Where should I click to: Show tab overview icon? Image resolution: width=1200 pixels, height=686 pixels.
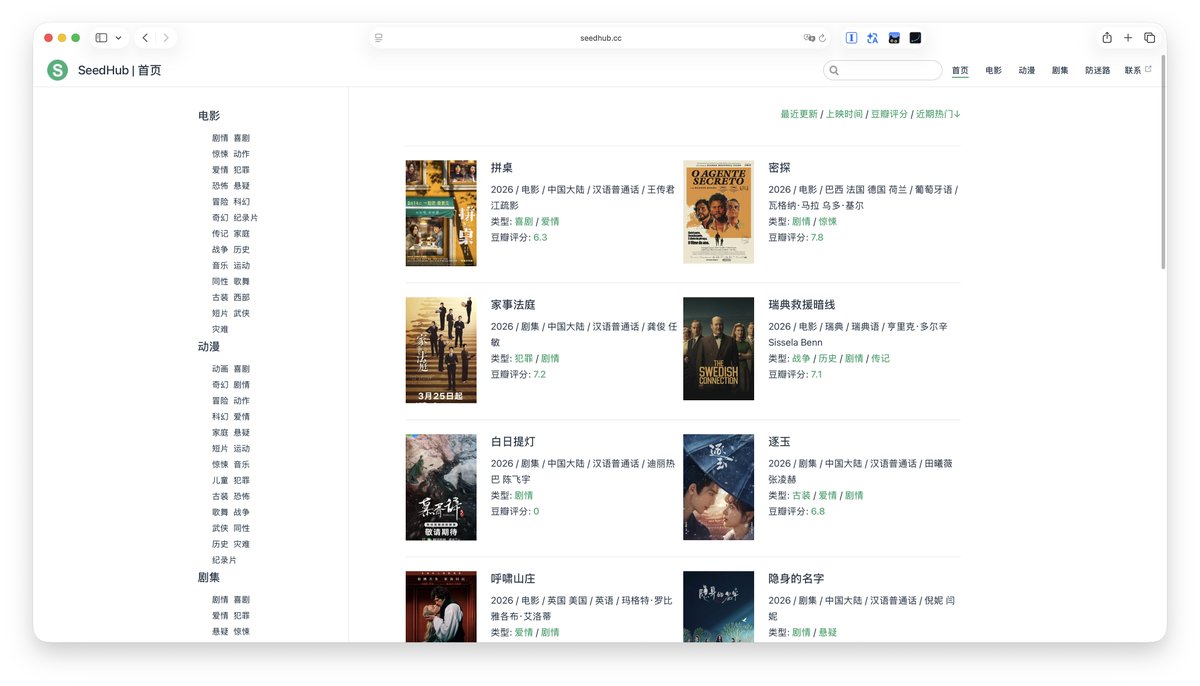click(x=1149, y=38)
